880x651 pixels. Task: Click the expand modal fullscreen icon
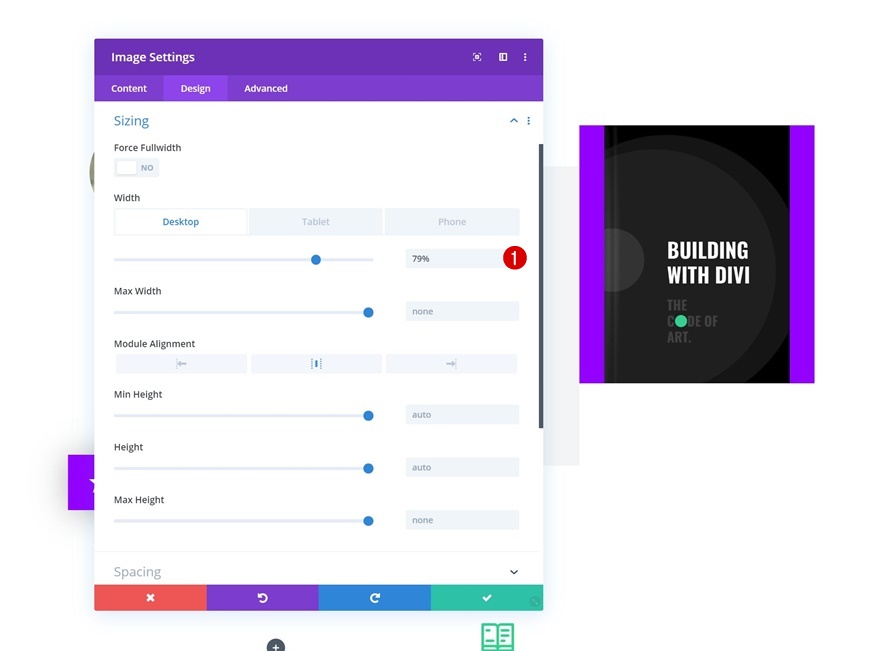pyautogui.click(x=477, y=57)
